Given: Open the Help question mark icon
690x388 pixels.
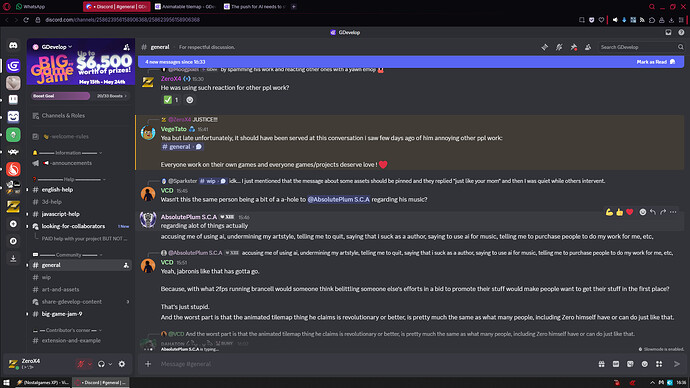Looking at the screenshot, I should pyautogui.click(x=681, y=32).
